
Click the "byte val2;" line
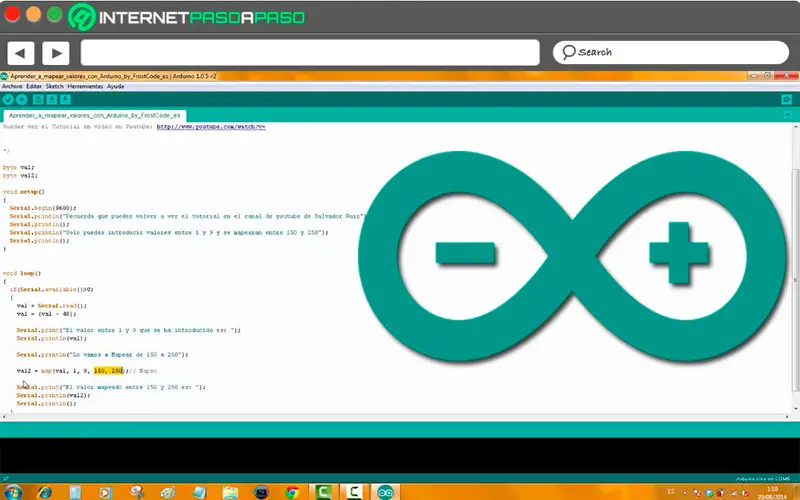tap(20, 176)
